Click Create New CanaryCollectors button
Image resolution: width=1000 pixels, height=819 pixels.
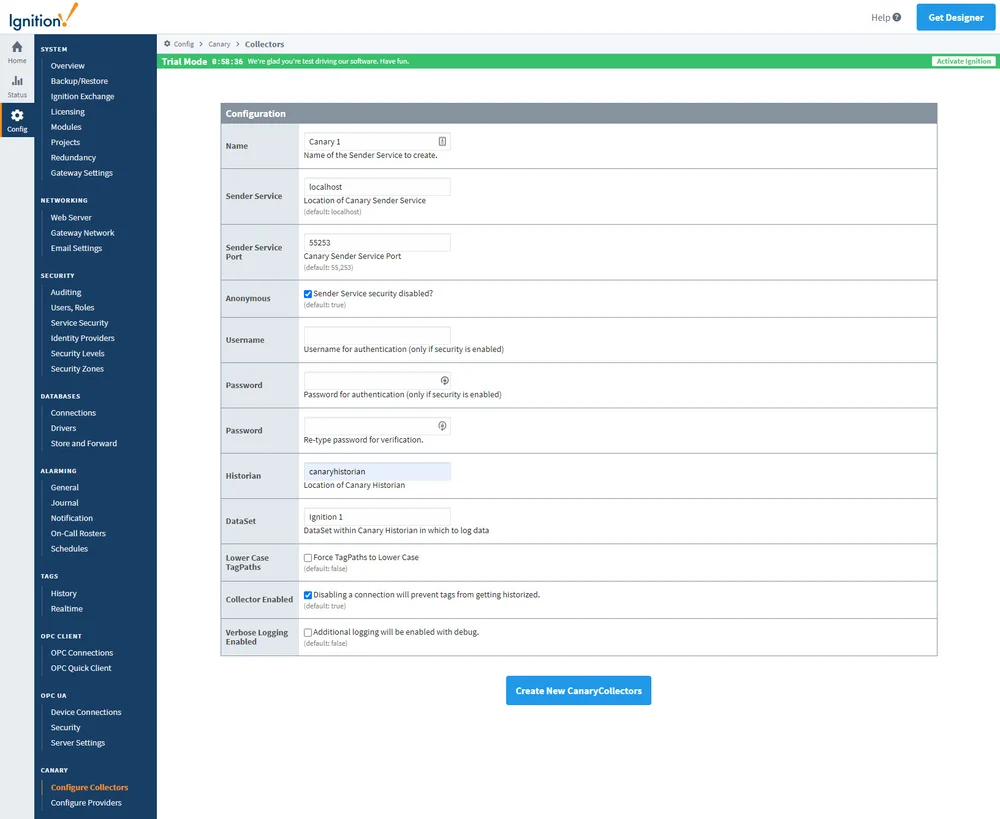pyautogui.click(x=578, y=691)
